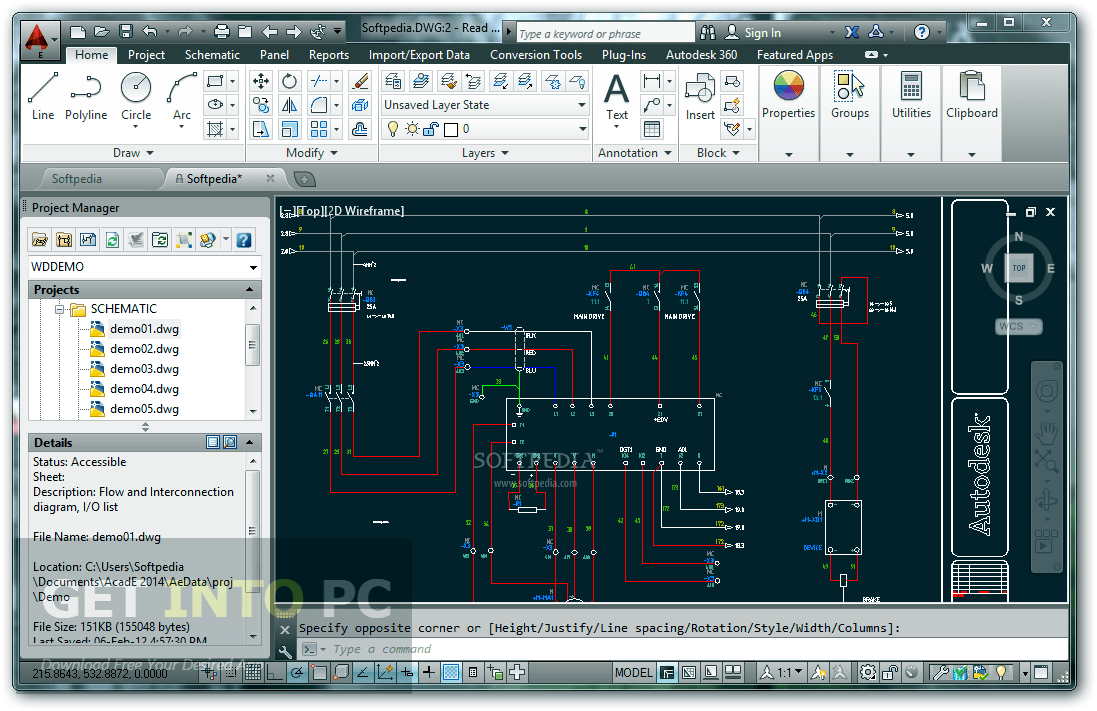This screenshot has width=1097, height=711.
Task: Switch to Conversion Tools tab
Action: coord(536,55)
